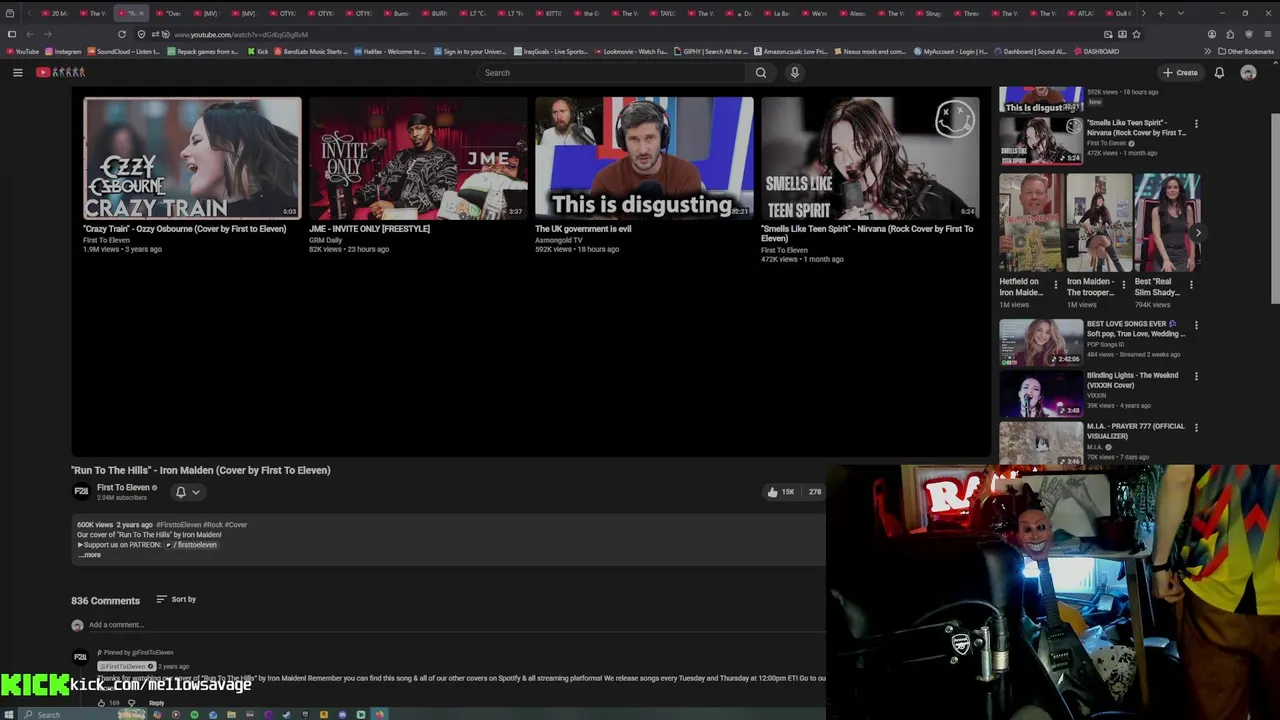Open 'The UK government is evil' title
The width and height of the screenshot is (1280, 720).
[x=583, y=229]
